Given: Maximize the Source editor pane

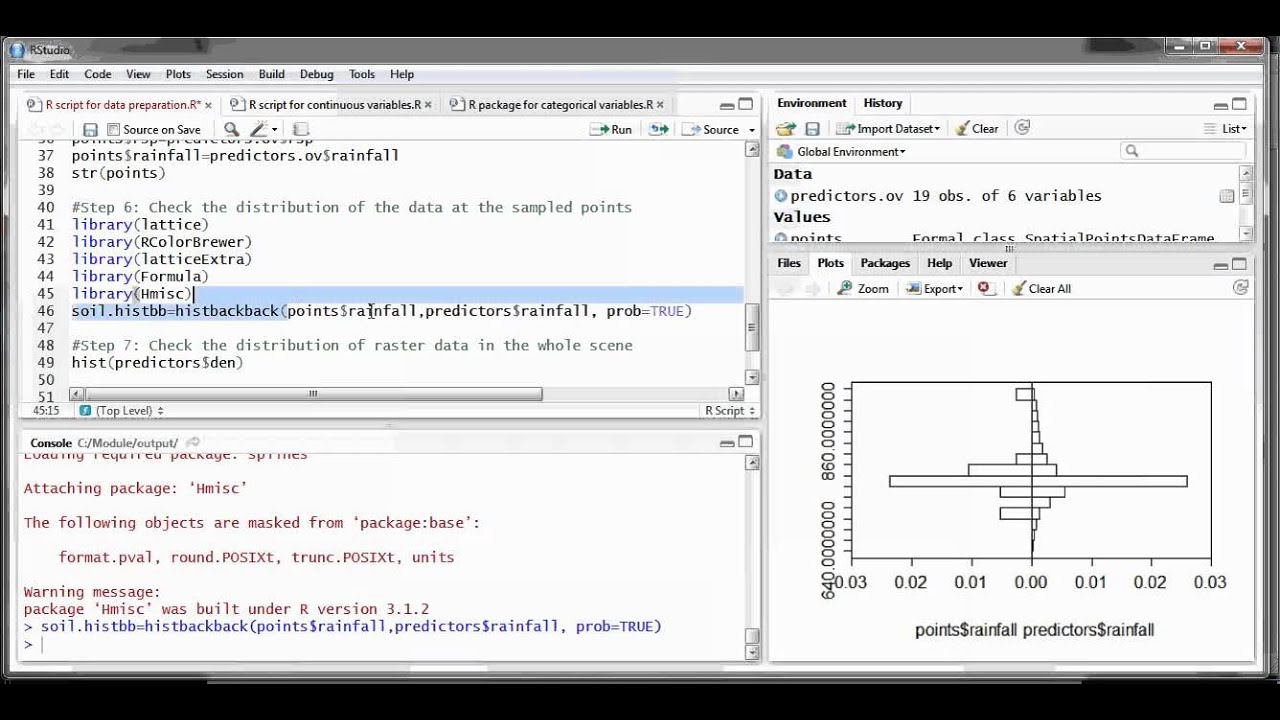Looking at the screenshot, I should (745, 104).
